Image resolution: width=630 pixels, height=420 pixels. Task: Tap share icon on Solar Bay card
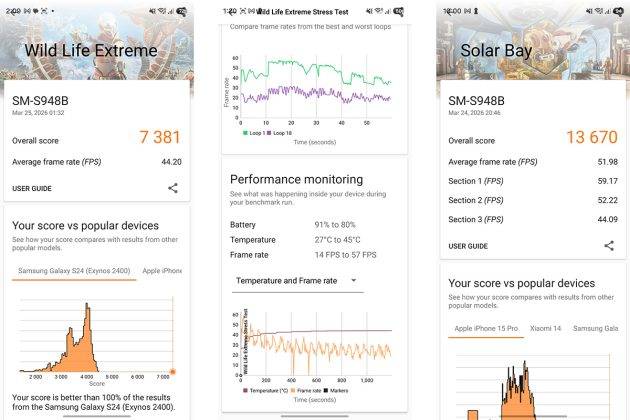tap(609, 246)
